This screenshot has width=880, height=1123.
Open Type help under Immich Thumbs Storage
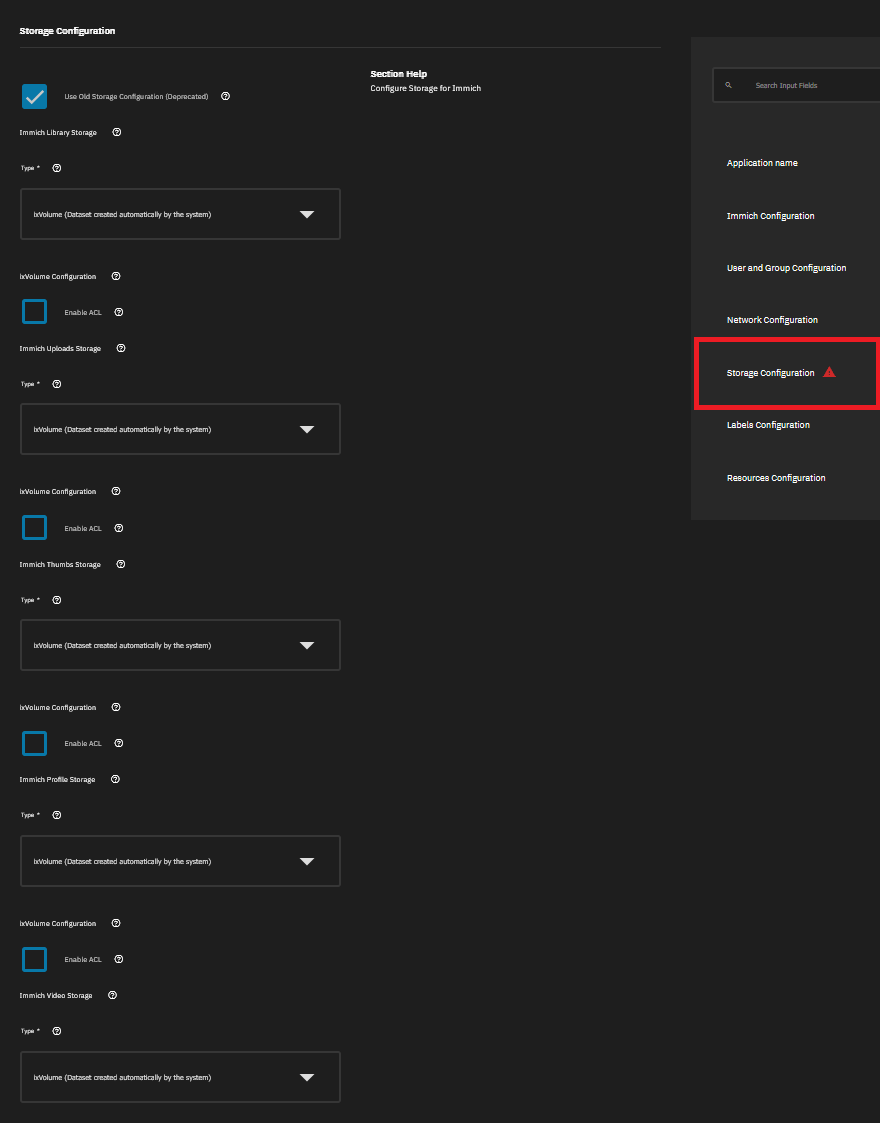tap(57, 600)
